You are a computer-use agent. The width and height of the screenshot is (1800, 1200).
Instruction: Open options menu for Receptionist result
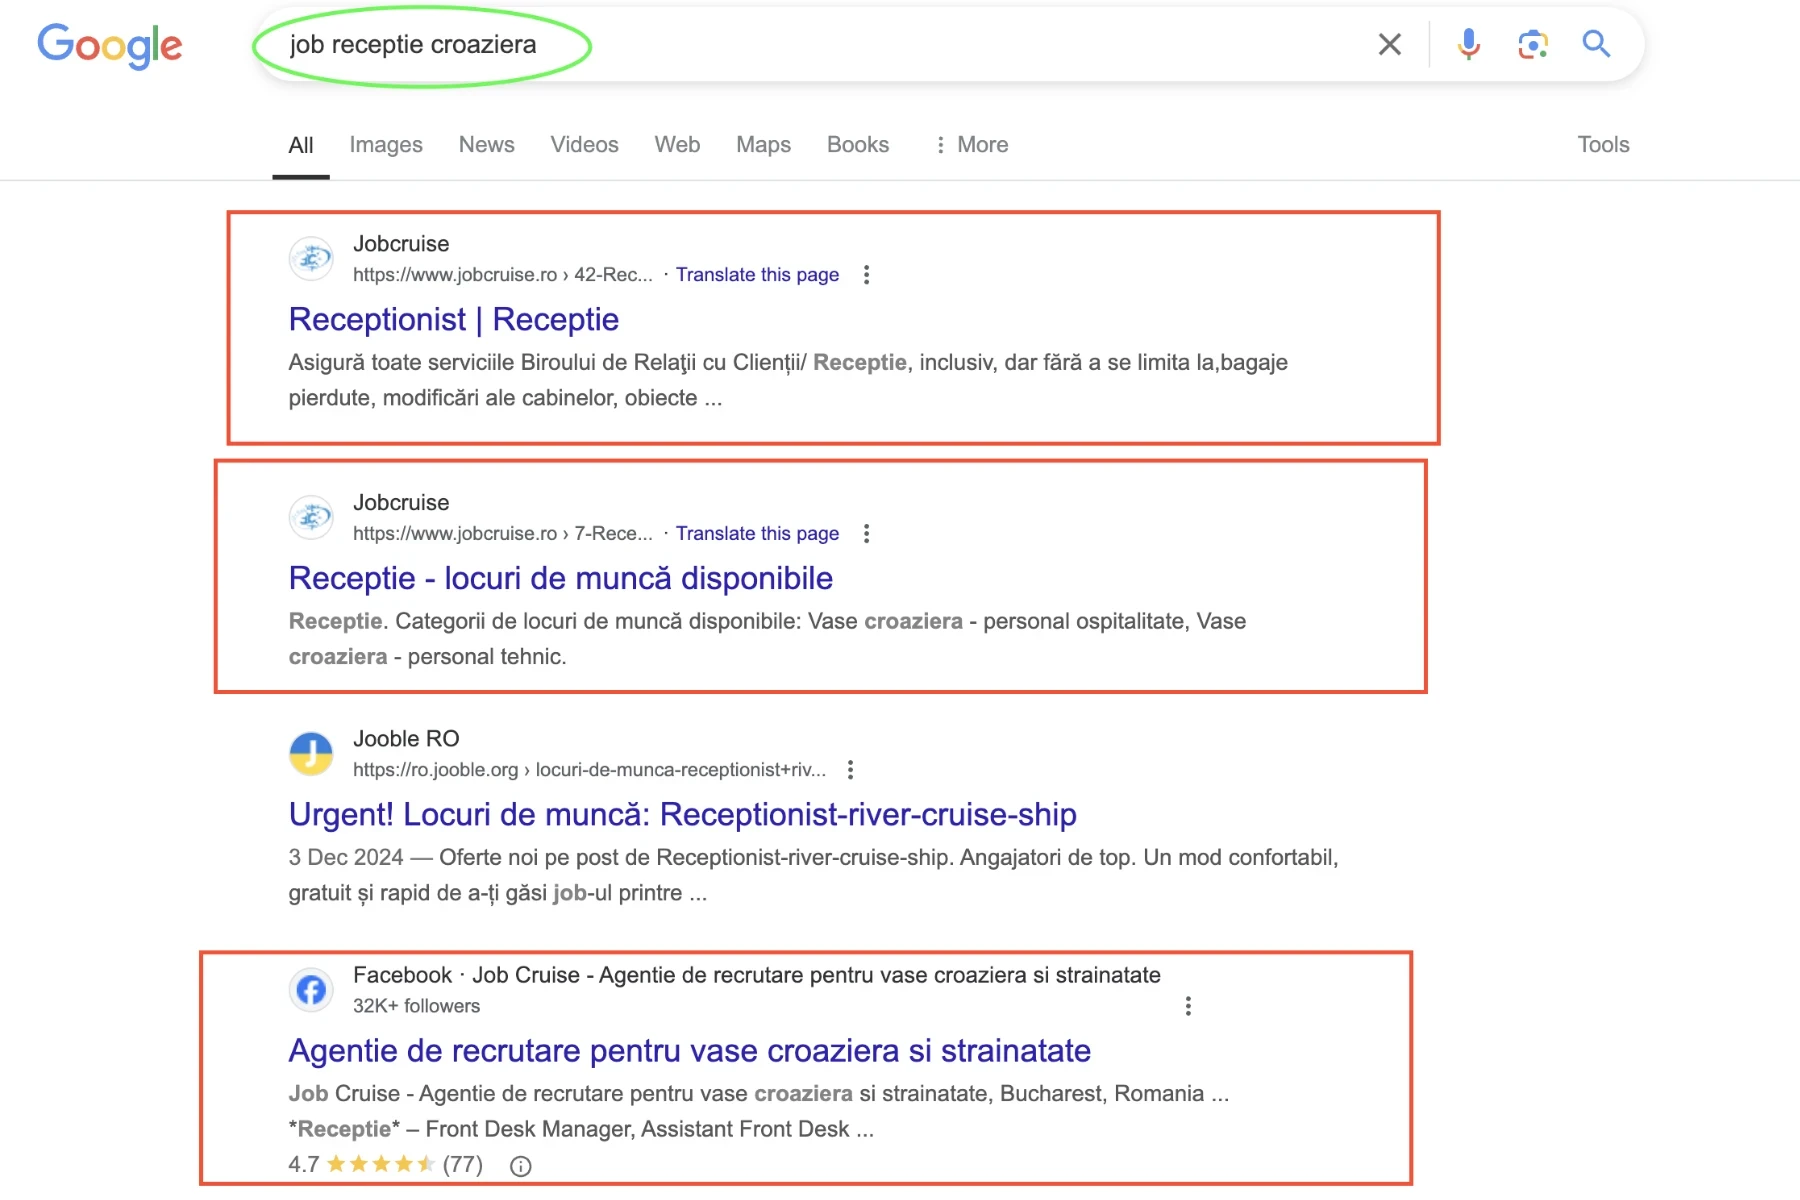pos(866,275)
